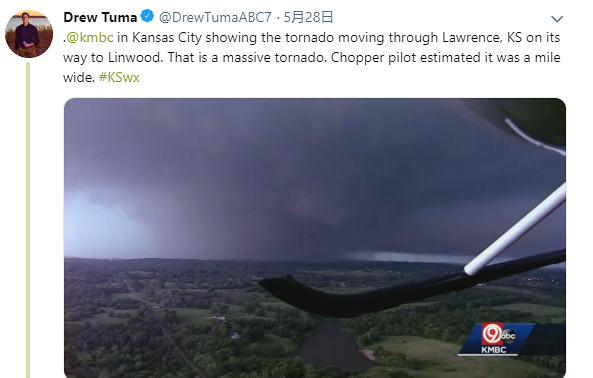
Task: Open Drew Tuma's round profile avatar
Action: click(29, 34)
